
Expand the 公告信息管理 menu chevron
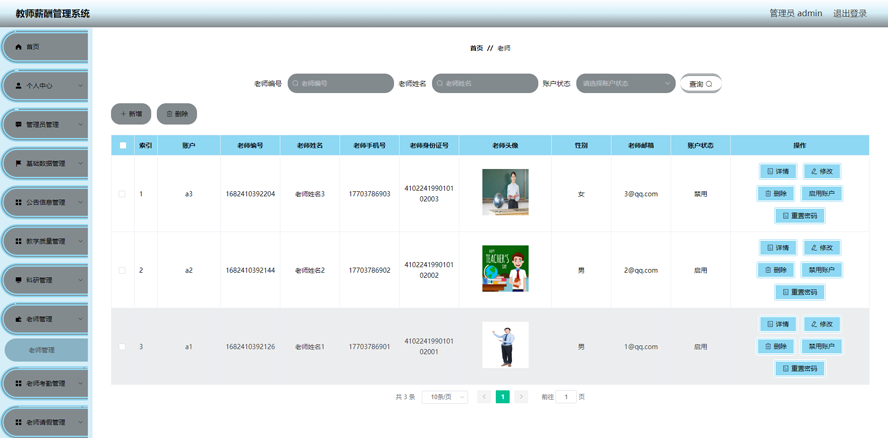coord(80,202)
